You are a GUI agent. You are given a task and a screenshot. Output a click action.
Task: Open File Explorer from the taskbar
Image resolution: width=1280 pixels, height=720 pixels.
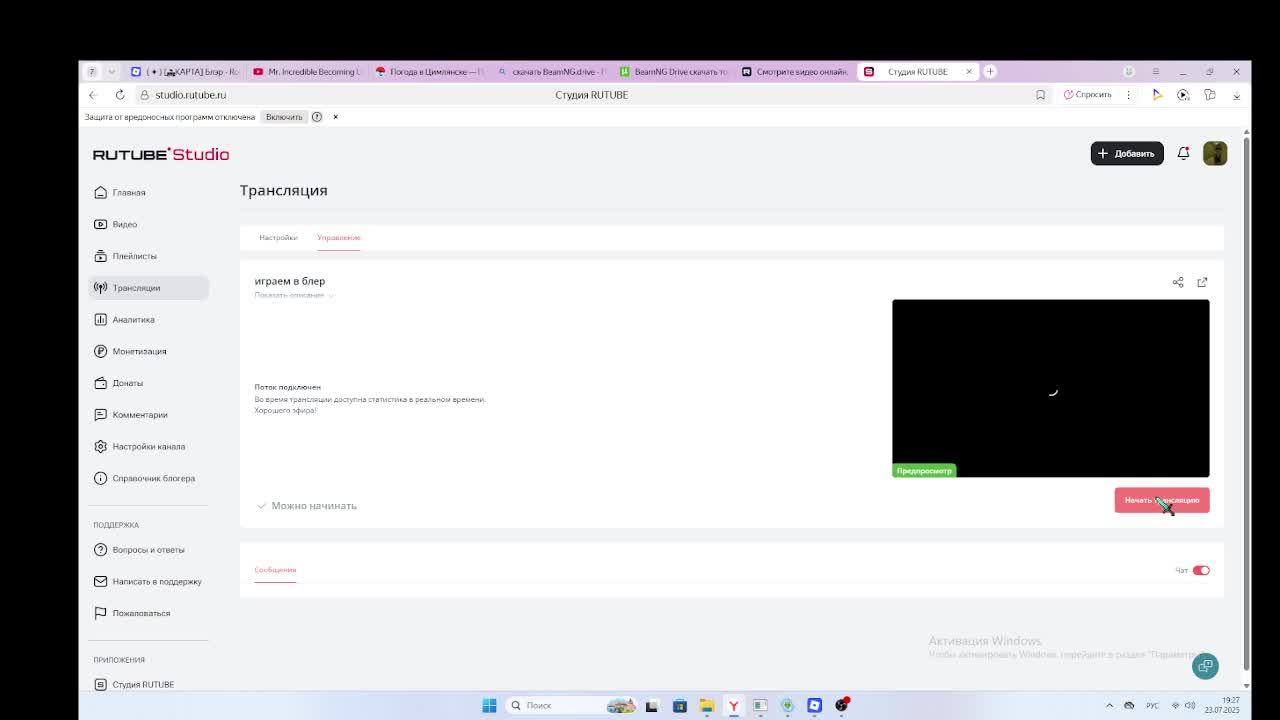point(706,705)
